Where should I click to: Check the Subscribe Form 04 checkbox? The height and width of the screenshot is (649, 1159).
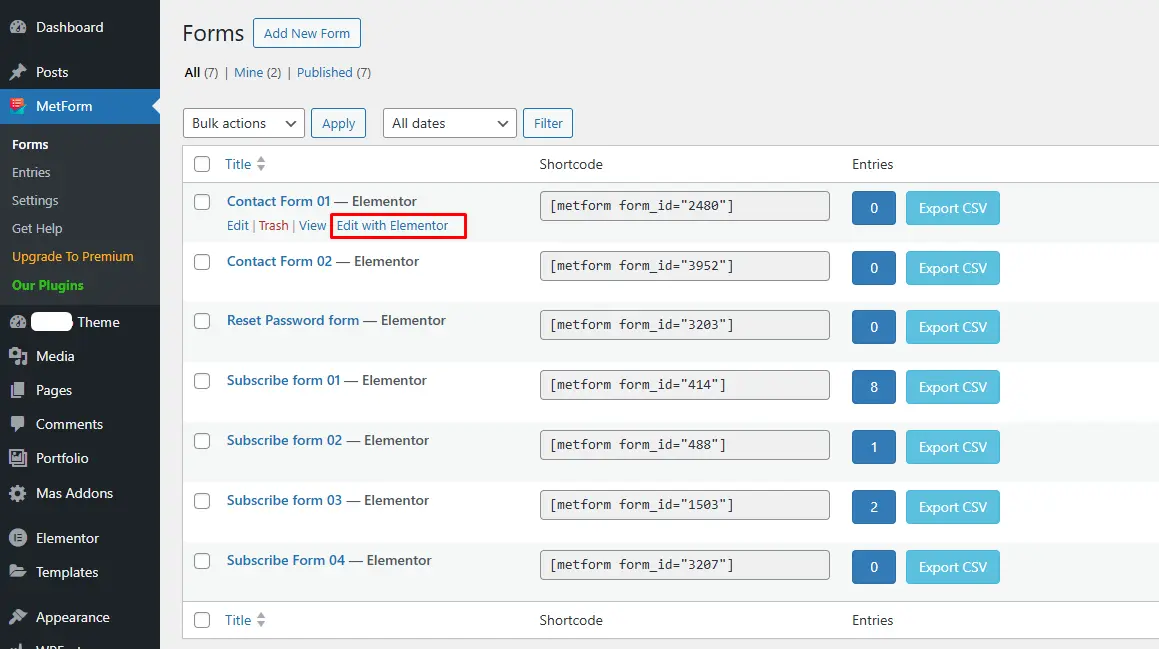point(202,561)
